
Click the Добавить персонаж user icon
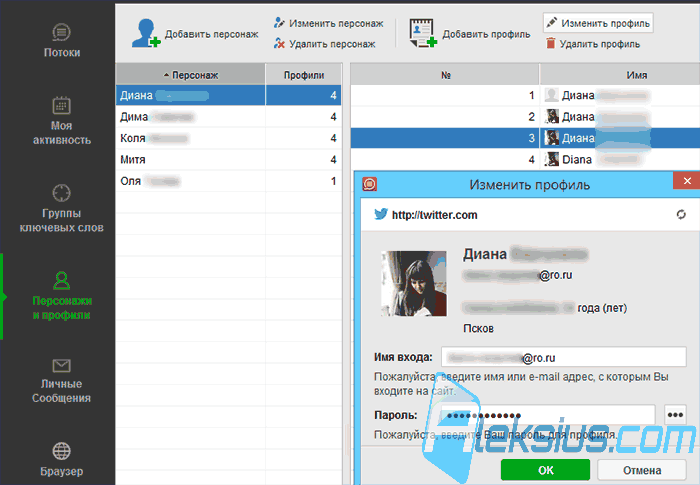click(146, 33)
